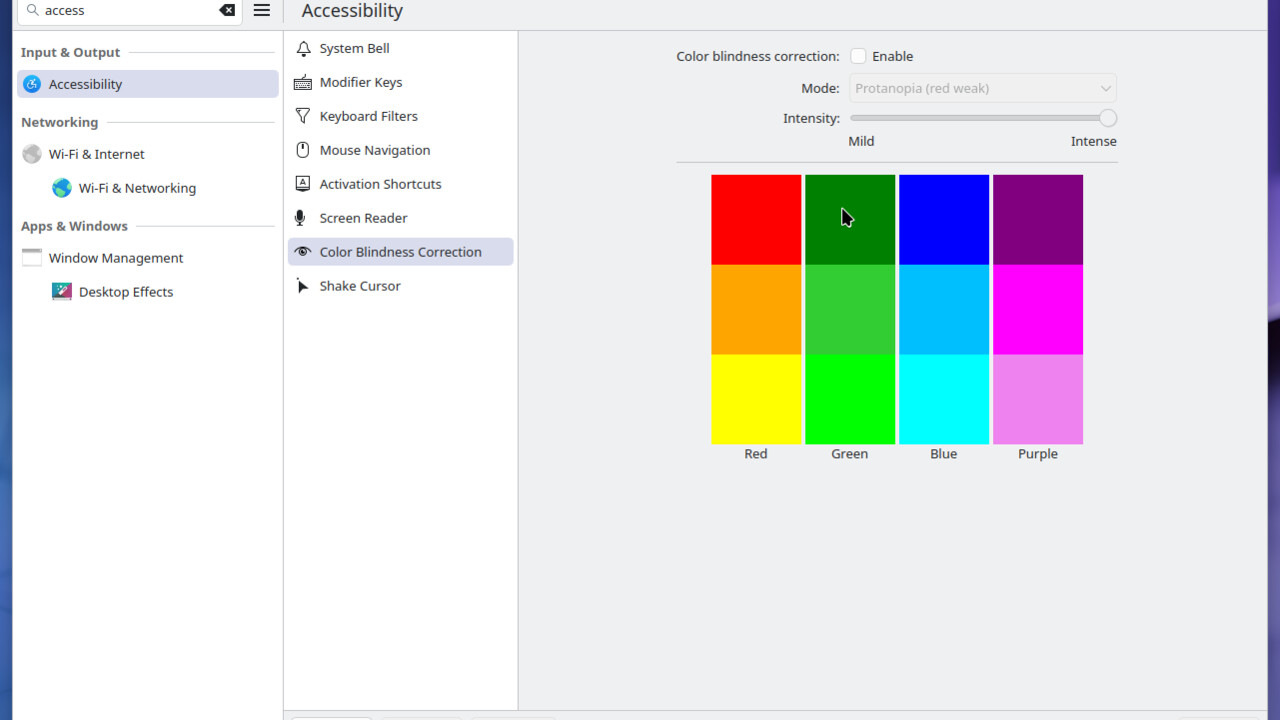
Task: Open Keyboard Filters settings
Action: click(x=400, y=116)
